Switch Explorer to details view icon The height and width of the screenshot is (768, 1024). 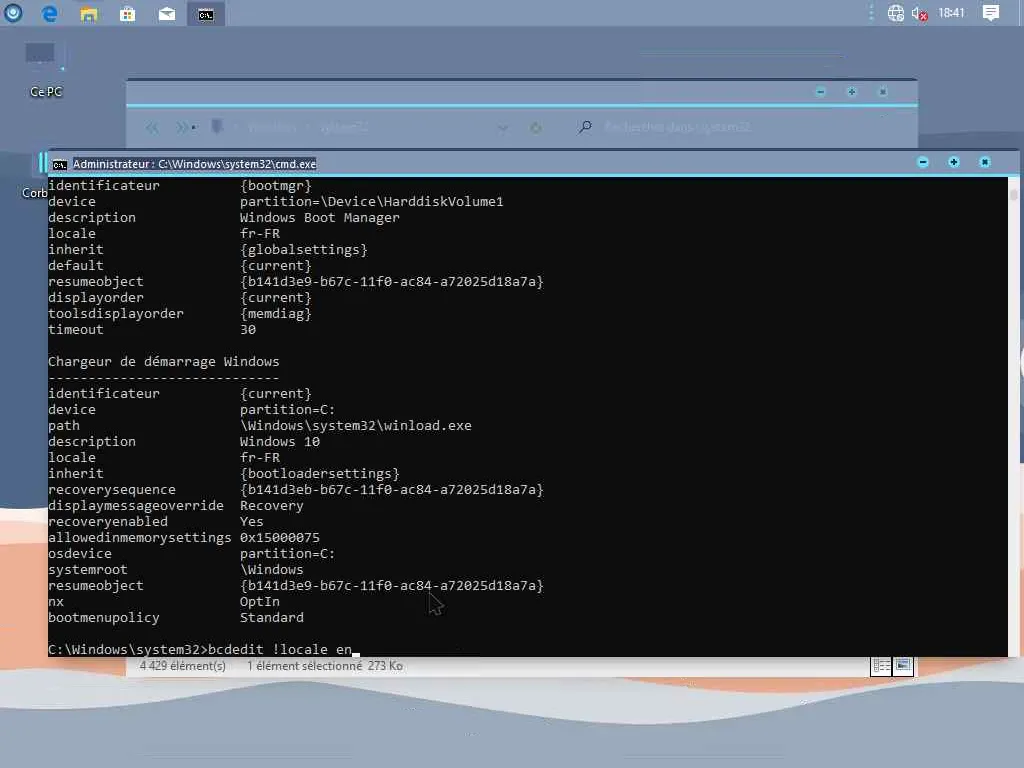881,666
